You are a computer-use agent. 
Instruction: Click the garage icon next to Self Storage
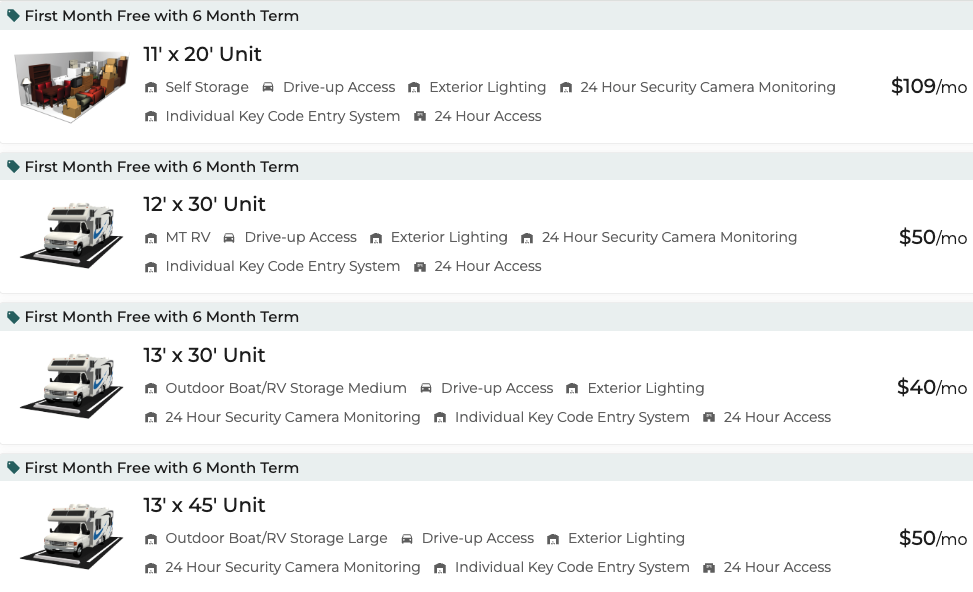[151, 88]
